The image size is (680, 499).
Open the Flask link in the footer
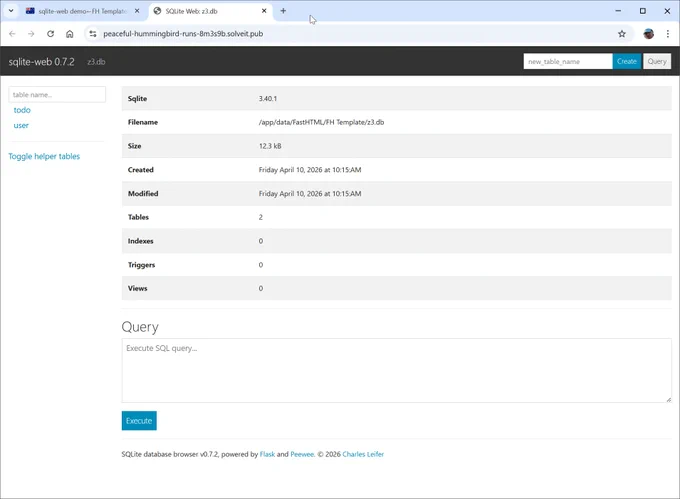[267, 454]
